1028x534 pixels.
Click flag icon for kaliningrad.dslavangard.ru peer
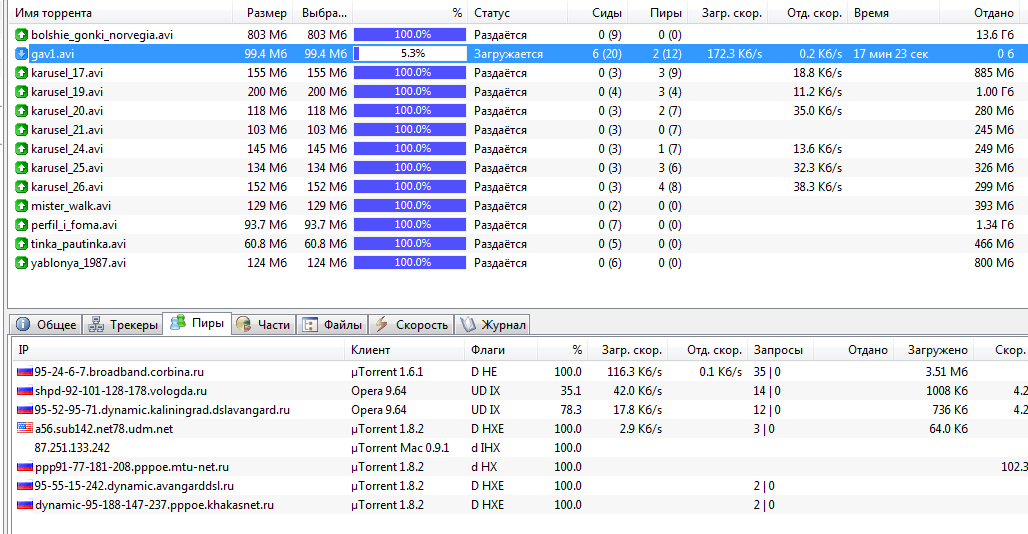[x=25, y=410]
